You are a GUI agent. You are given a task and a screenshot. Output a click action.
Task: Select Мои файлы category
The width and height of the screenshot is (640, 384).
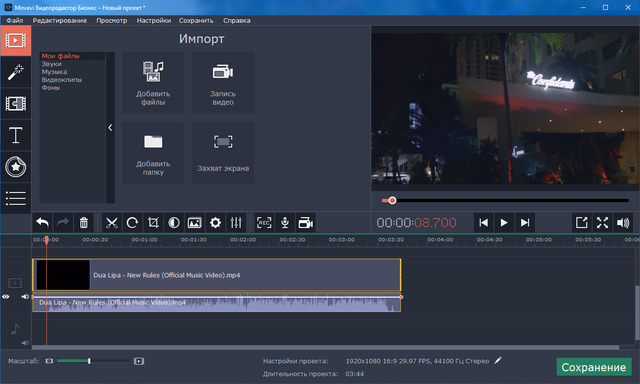pos(60,56)
